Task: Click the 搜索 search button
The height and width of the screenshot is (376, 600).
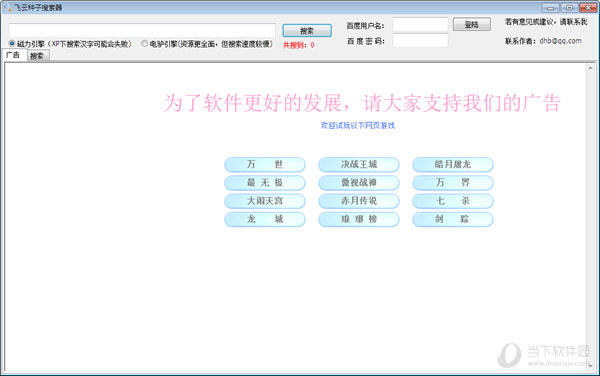Action: (x=307, y=31)
